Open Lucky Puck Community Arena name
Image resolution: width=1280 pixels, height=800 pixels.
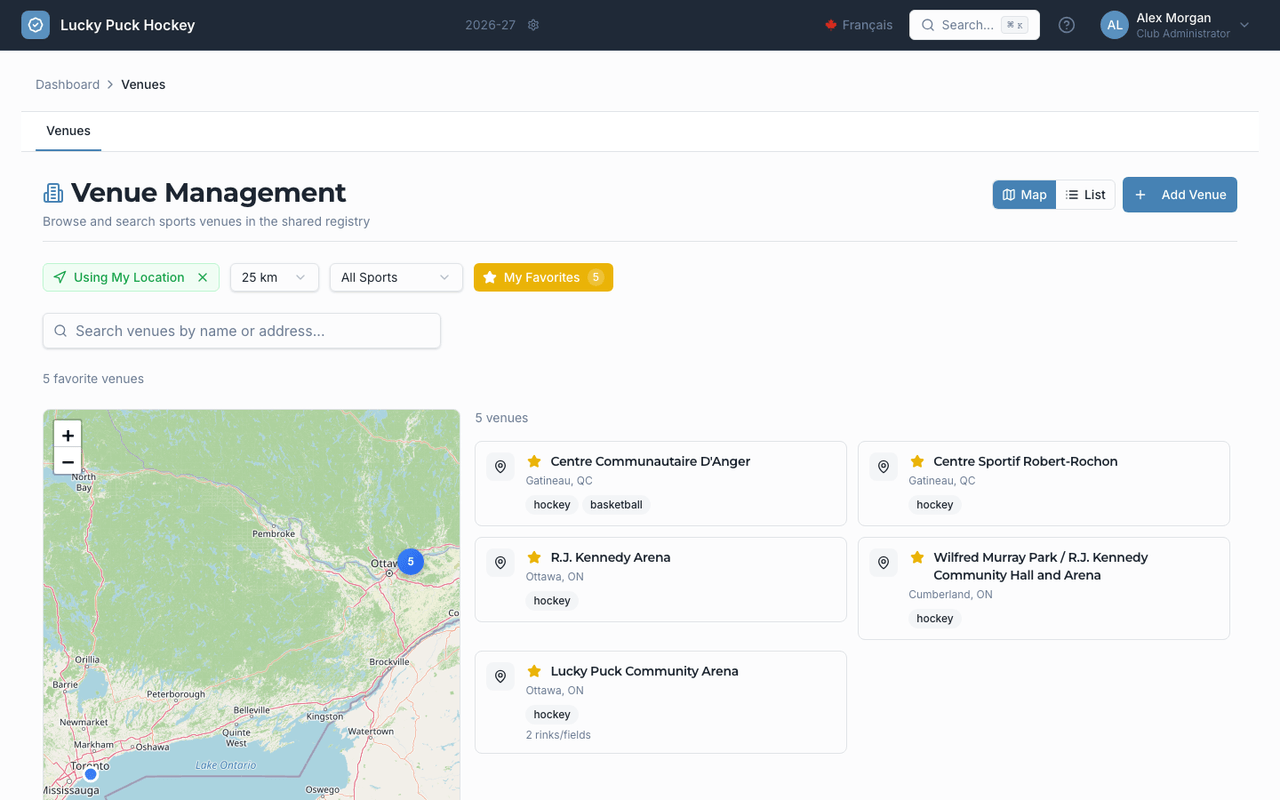point(644,671)
